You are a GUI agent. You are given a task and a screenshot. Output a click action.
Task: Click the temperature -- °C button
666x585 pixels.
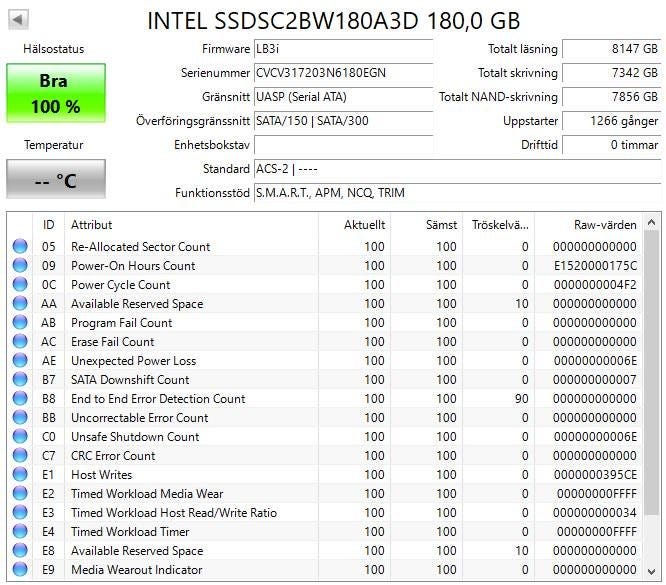(x=55, y=180)
